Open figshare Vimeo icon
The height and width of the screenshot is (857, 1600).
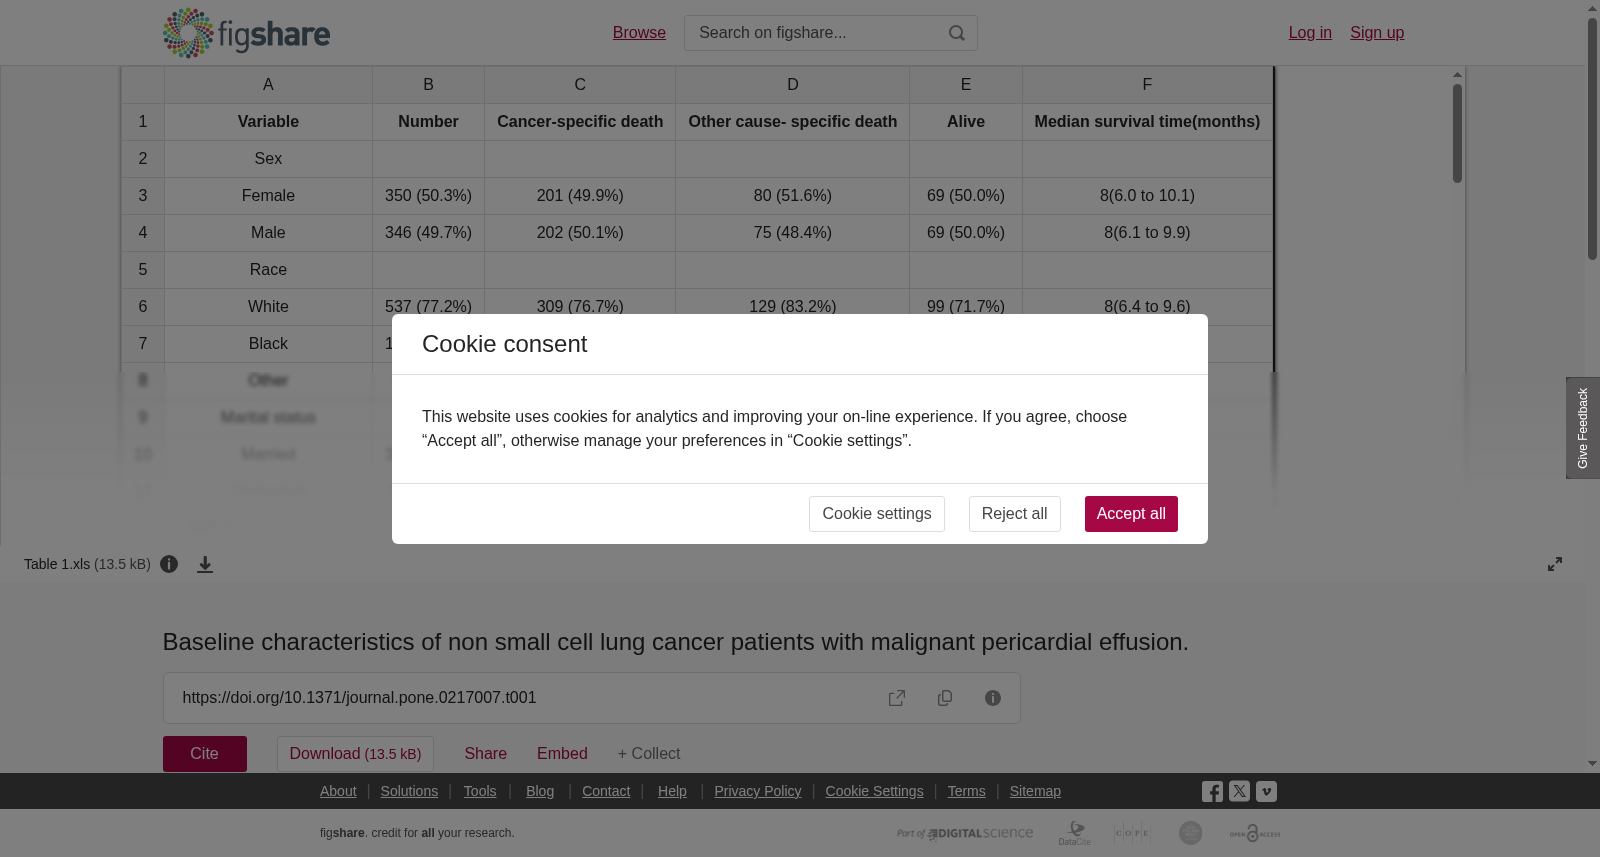pyautogui.click(x=1266, y=791)
